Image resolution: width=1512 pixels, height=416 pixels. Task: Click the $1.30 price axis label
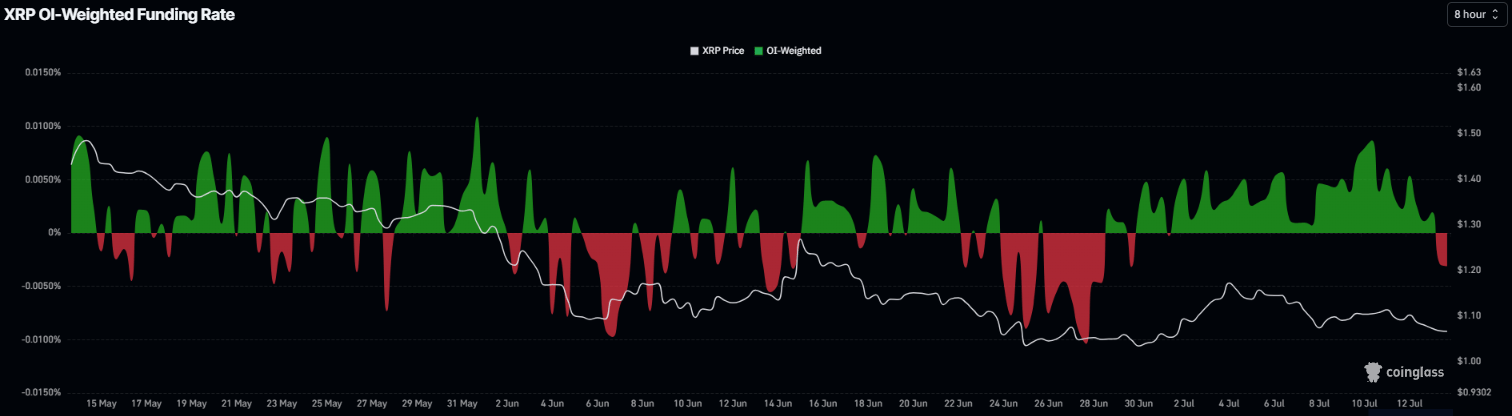coord(1469,224)
